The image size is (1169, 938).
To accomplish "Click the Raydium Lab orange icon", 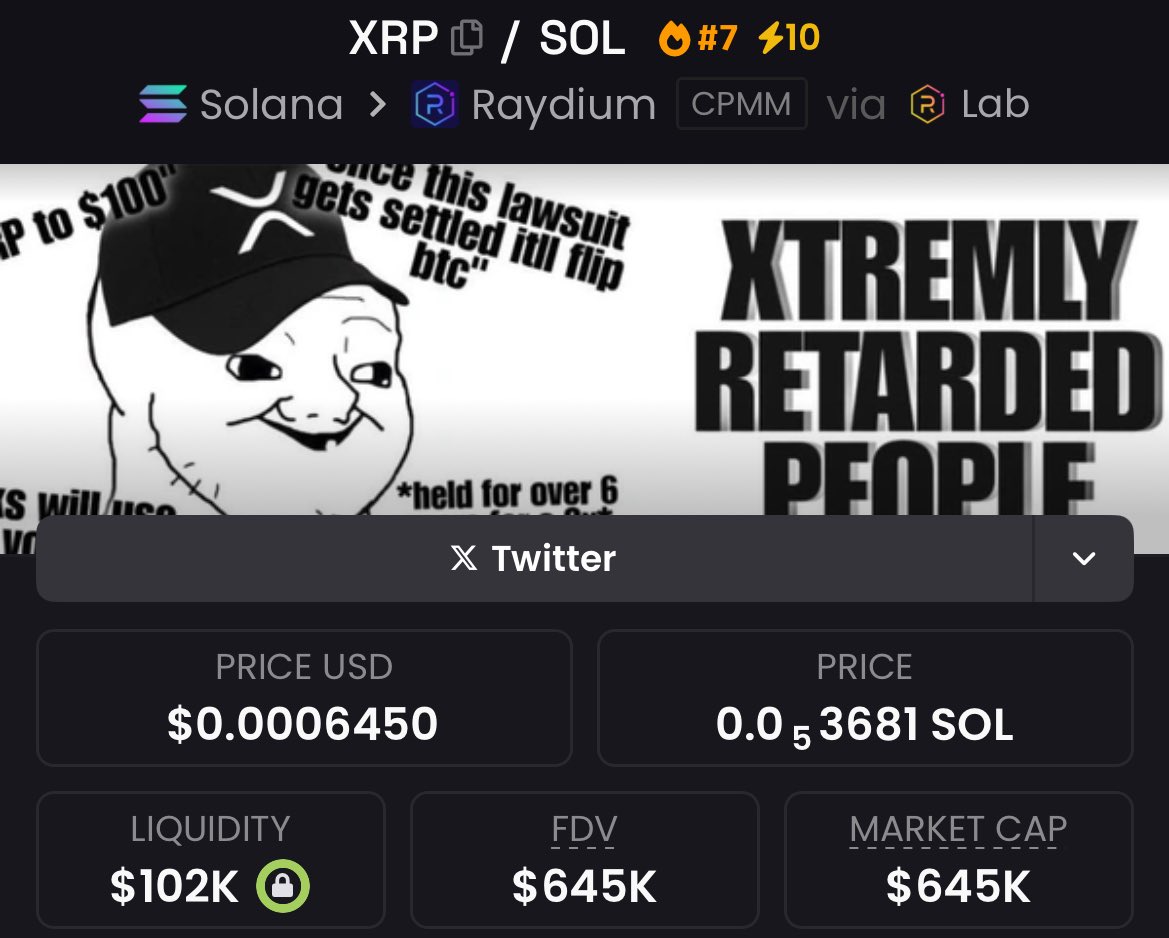I will pyautogui.click(x=927, y=104).
